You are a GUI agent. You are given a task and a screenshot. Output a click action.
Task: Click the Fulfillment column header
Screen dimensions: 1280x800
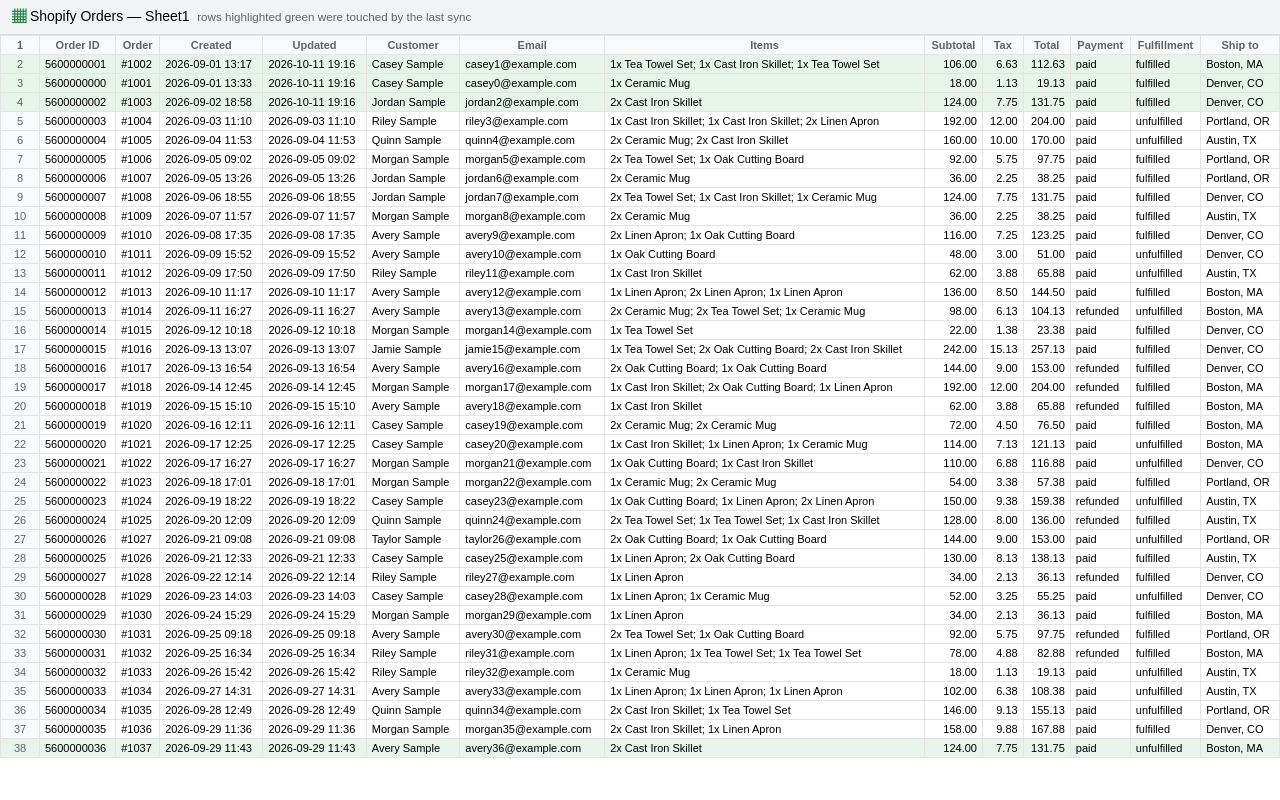pyautogui.click(x=1165, y=45)
